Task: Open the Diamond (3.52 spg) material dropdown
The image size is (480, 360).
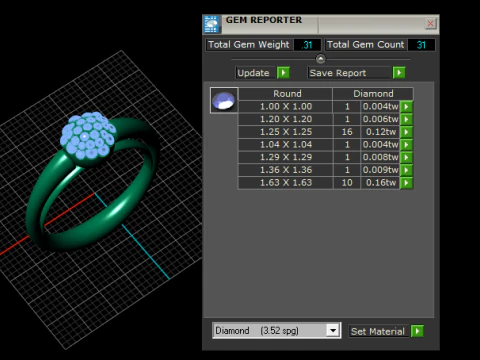Action: (333, 330)
